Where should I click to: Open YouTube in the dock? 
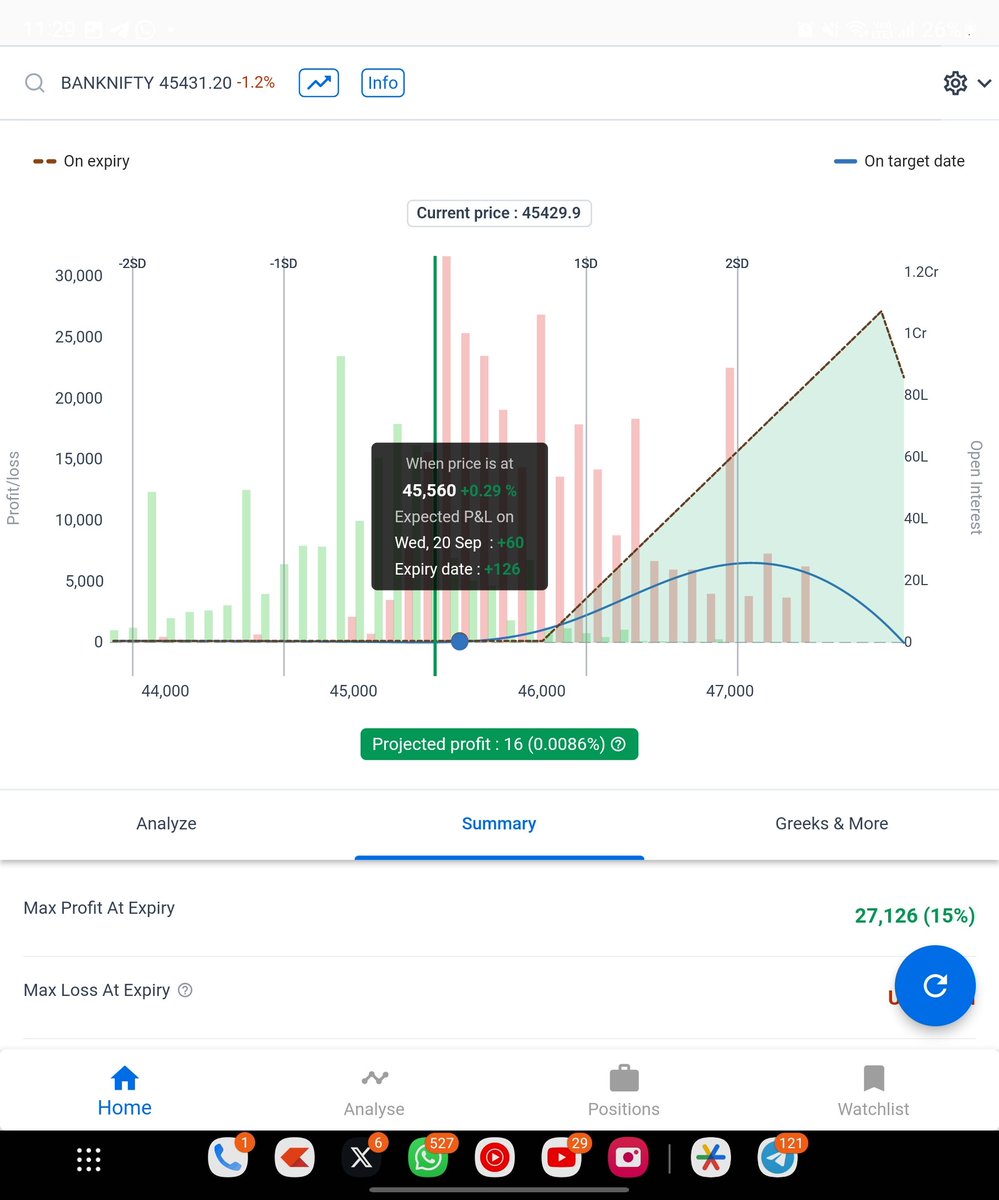pos(562,1158)
